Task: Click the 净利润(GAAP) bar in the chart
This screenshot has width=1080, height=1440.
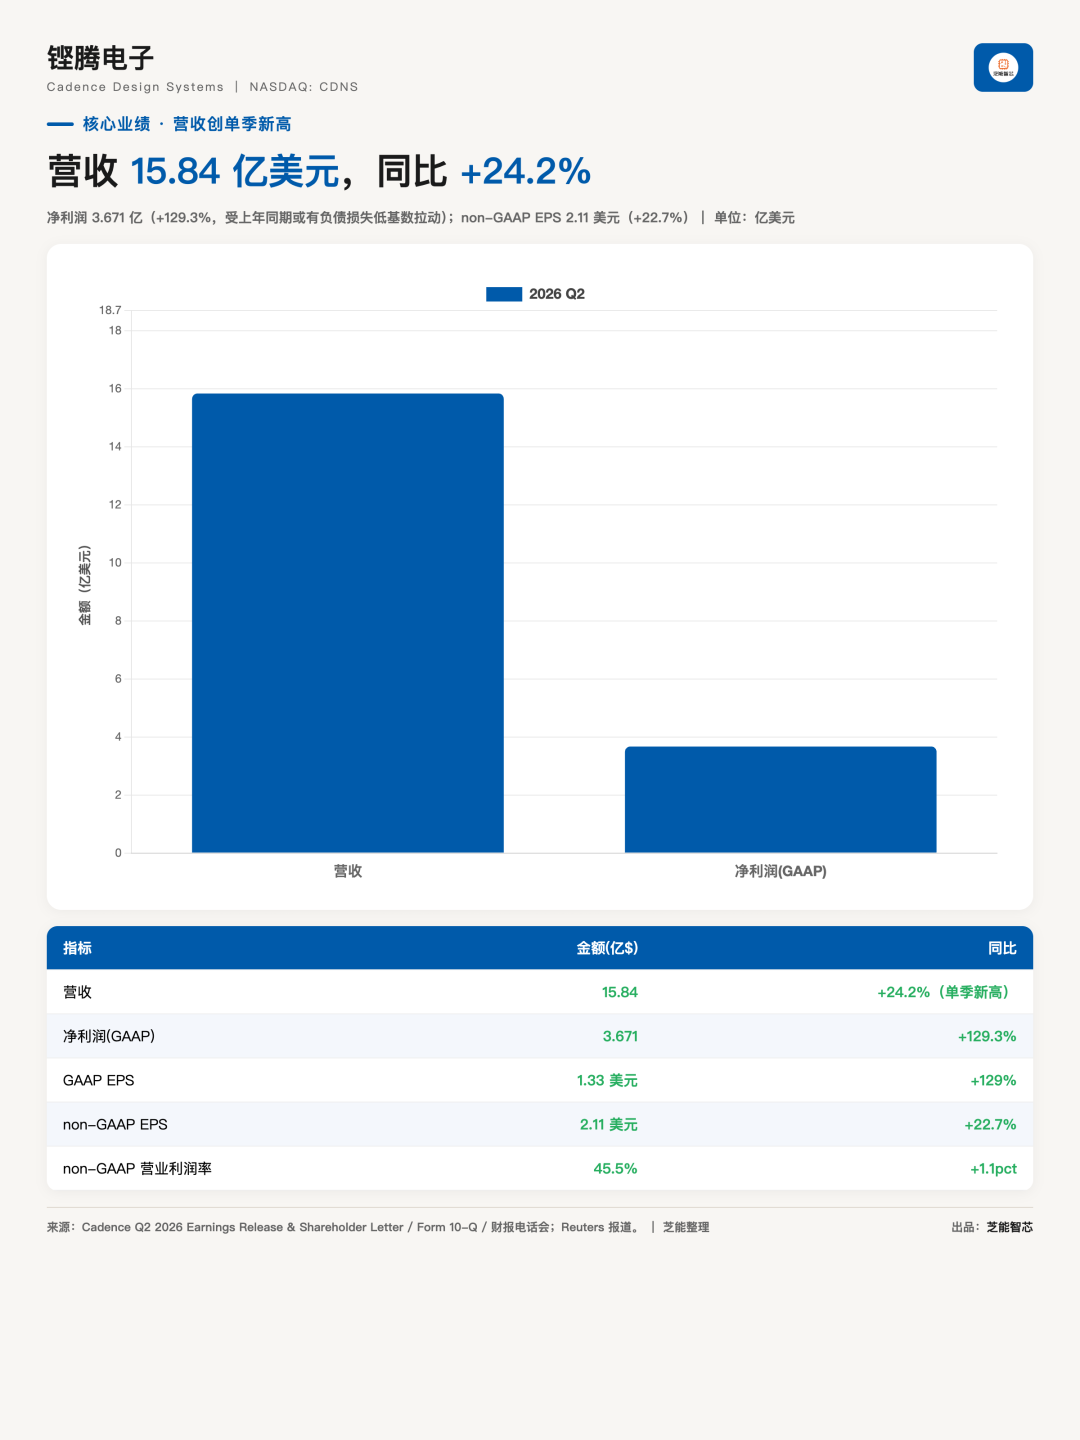Action: 781,800
